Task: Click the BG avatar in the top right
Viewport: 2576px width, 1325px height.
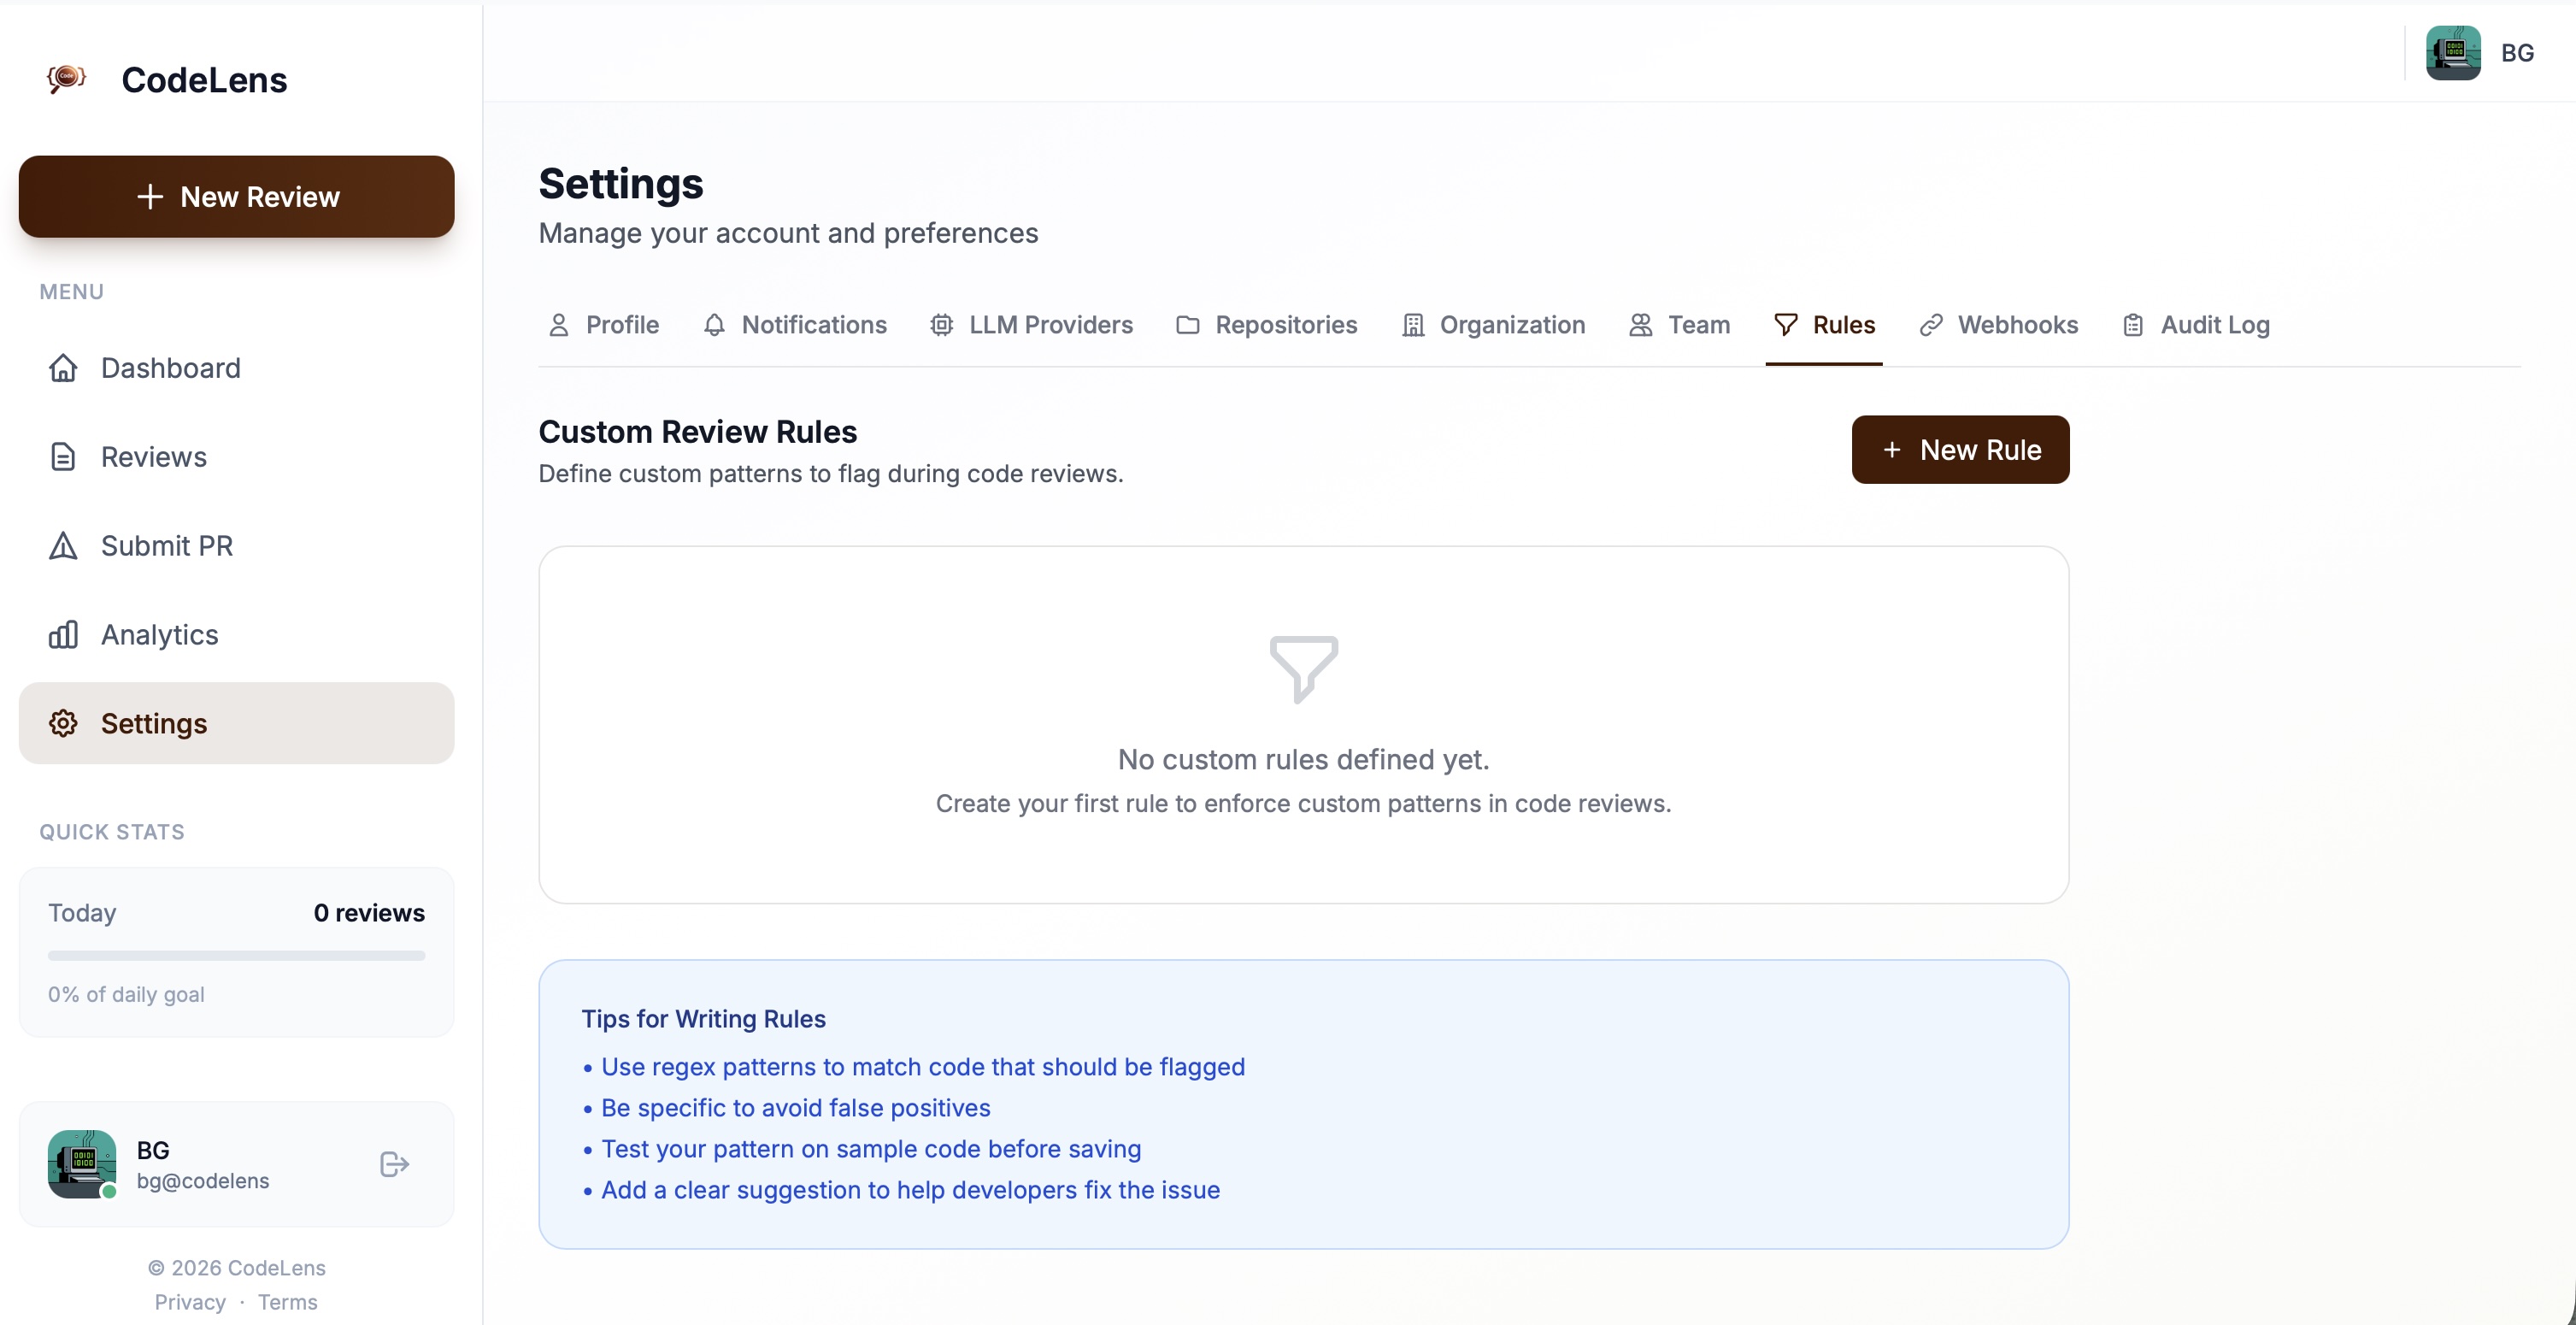Action: pyautogui.click(x=2452, y=53)
